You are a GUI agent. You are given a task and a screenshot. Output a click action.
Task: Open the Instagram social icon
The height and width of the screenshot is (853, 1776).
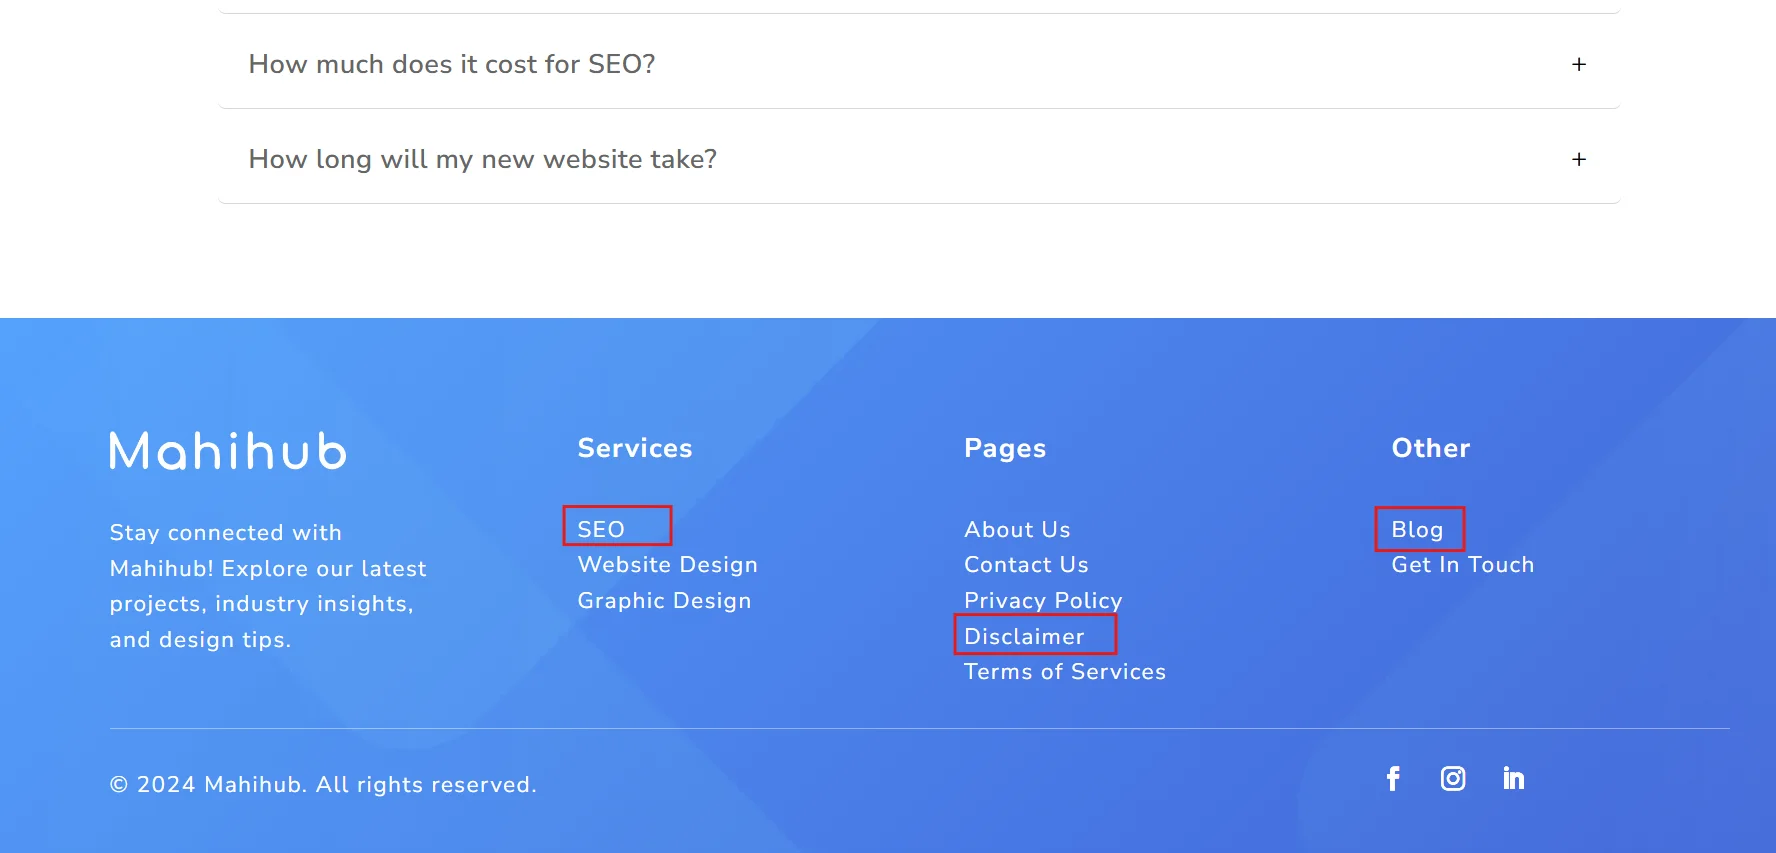(1453, 778)
